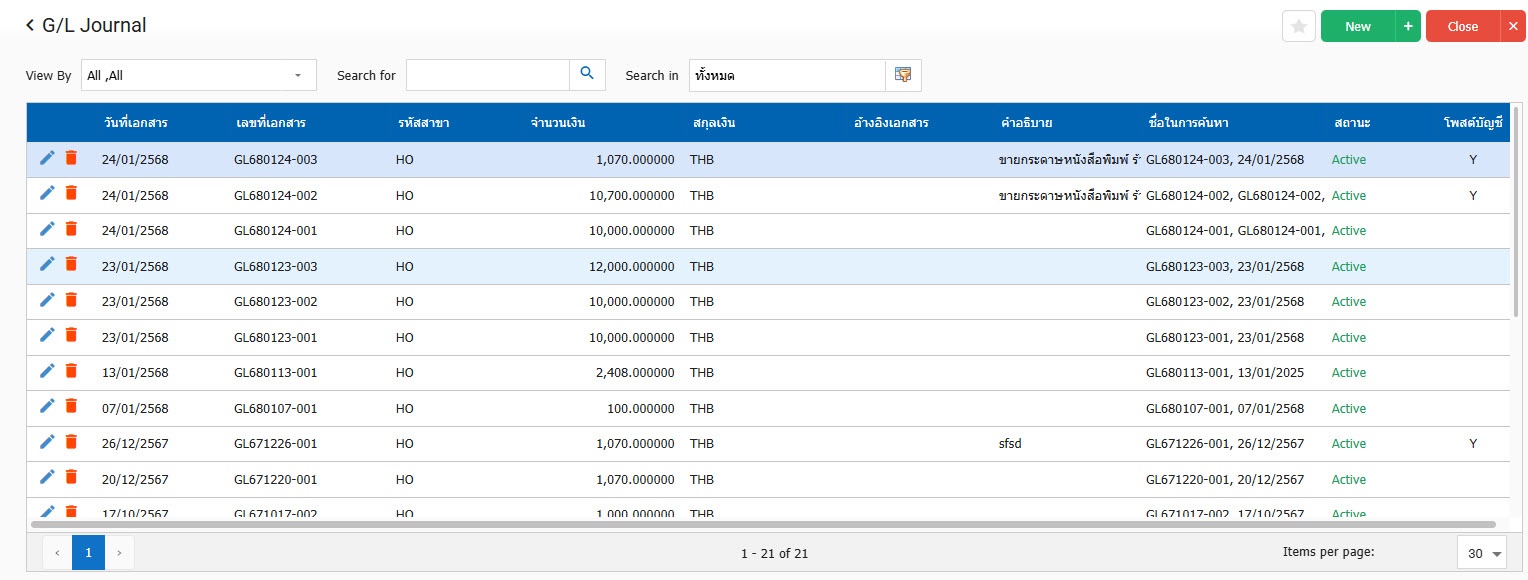Click the search magnifier icon

[x=587, y=74]
